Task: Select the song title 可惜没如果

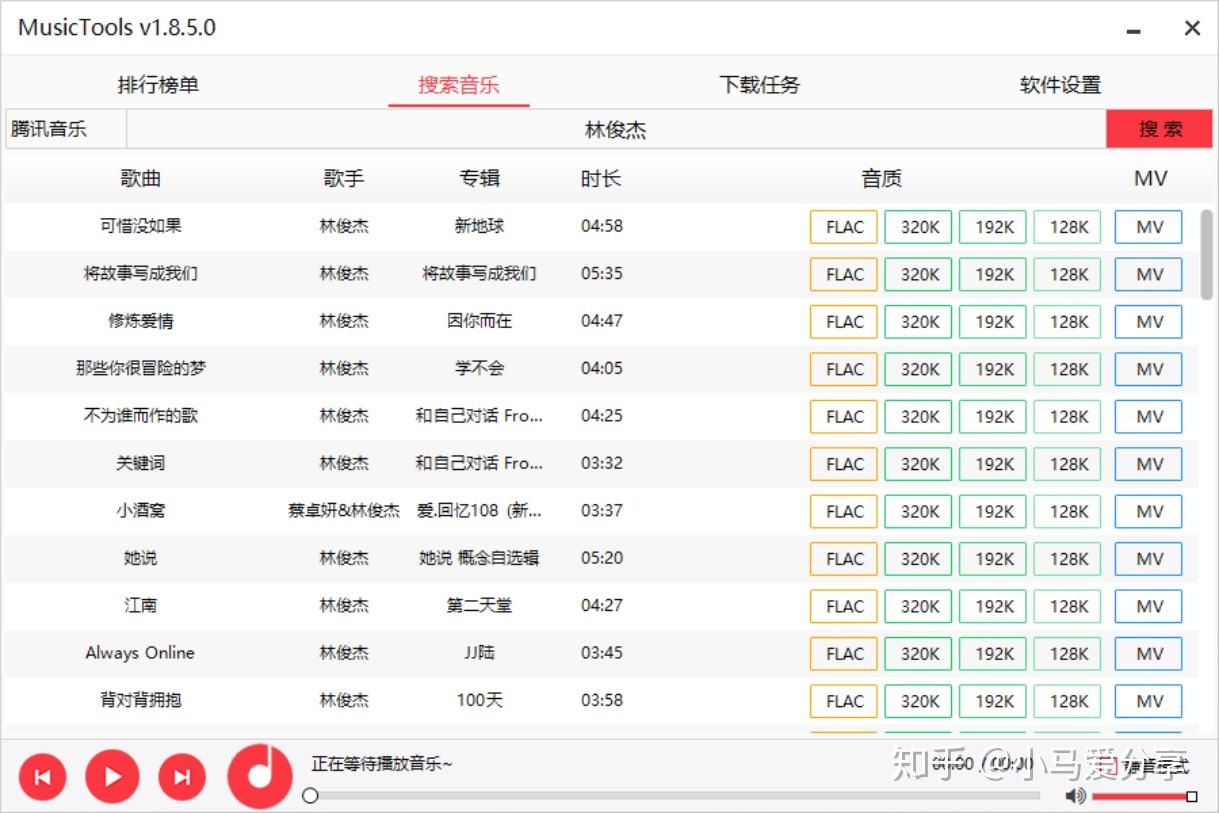Action: [x=141, y=226]
